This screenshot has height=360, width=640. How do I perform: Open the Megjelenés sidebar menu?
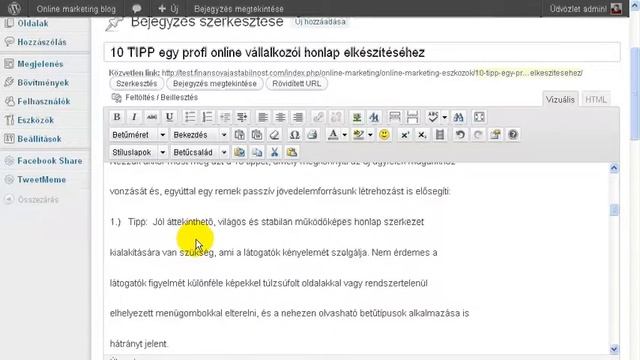(40, 64)
